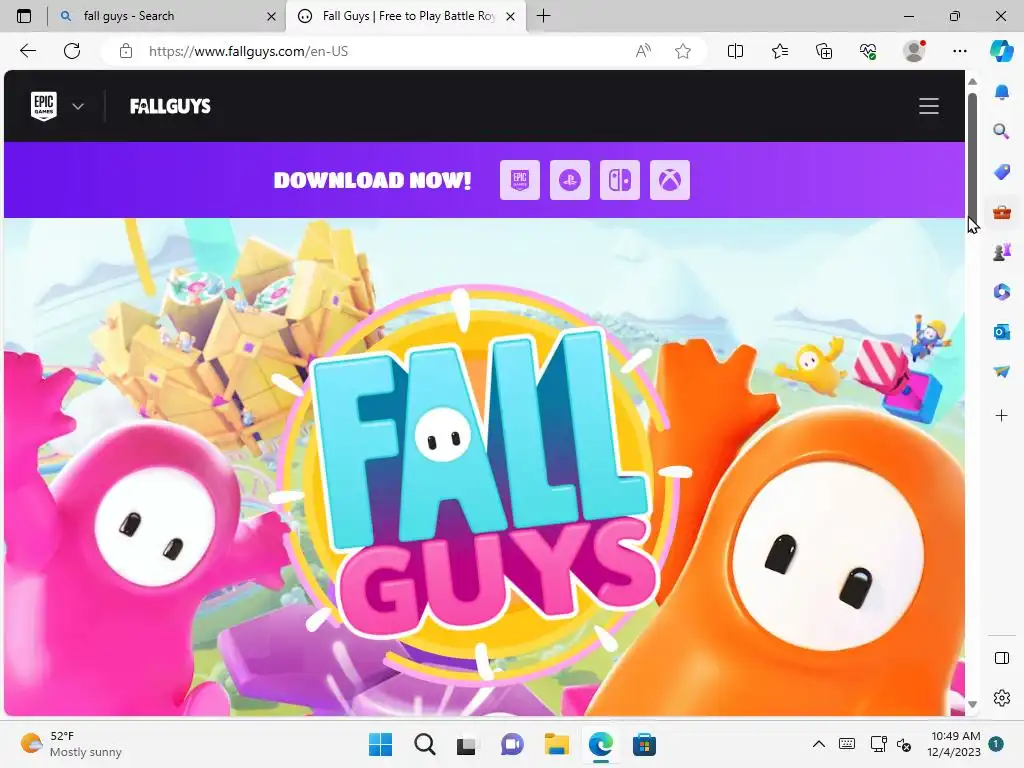The width and height of the screenshot is (1024, 768).
Task: Click the Fall Guys hero logo image
Action: pos(480,483)
